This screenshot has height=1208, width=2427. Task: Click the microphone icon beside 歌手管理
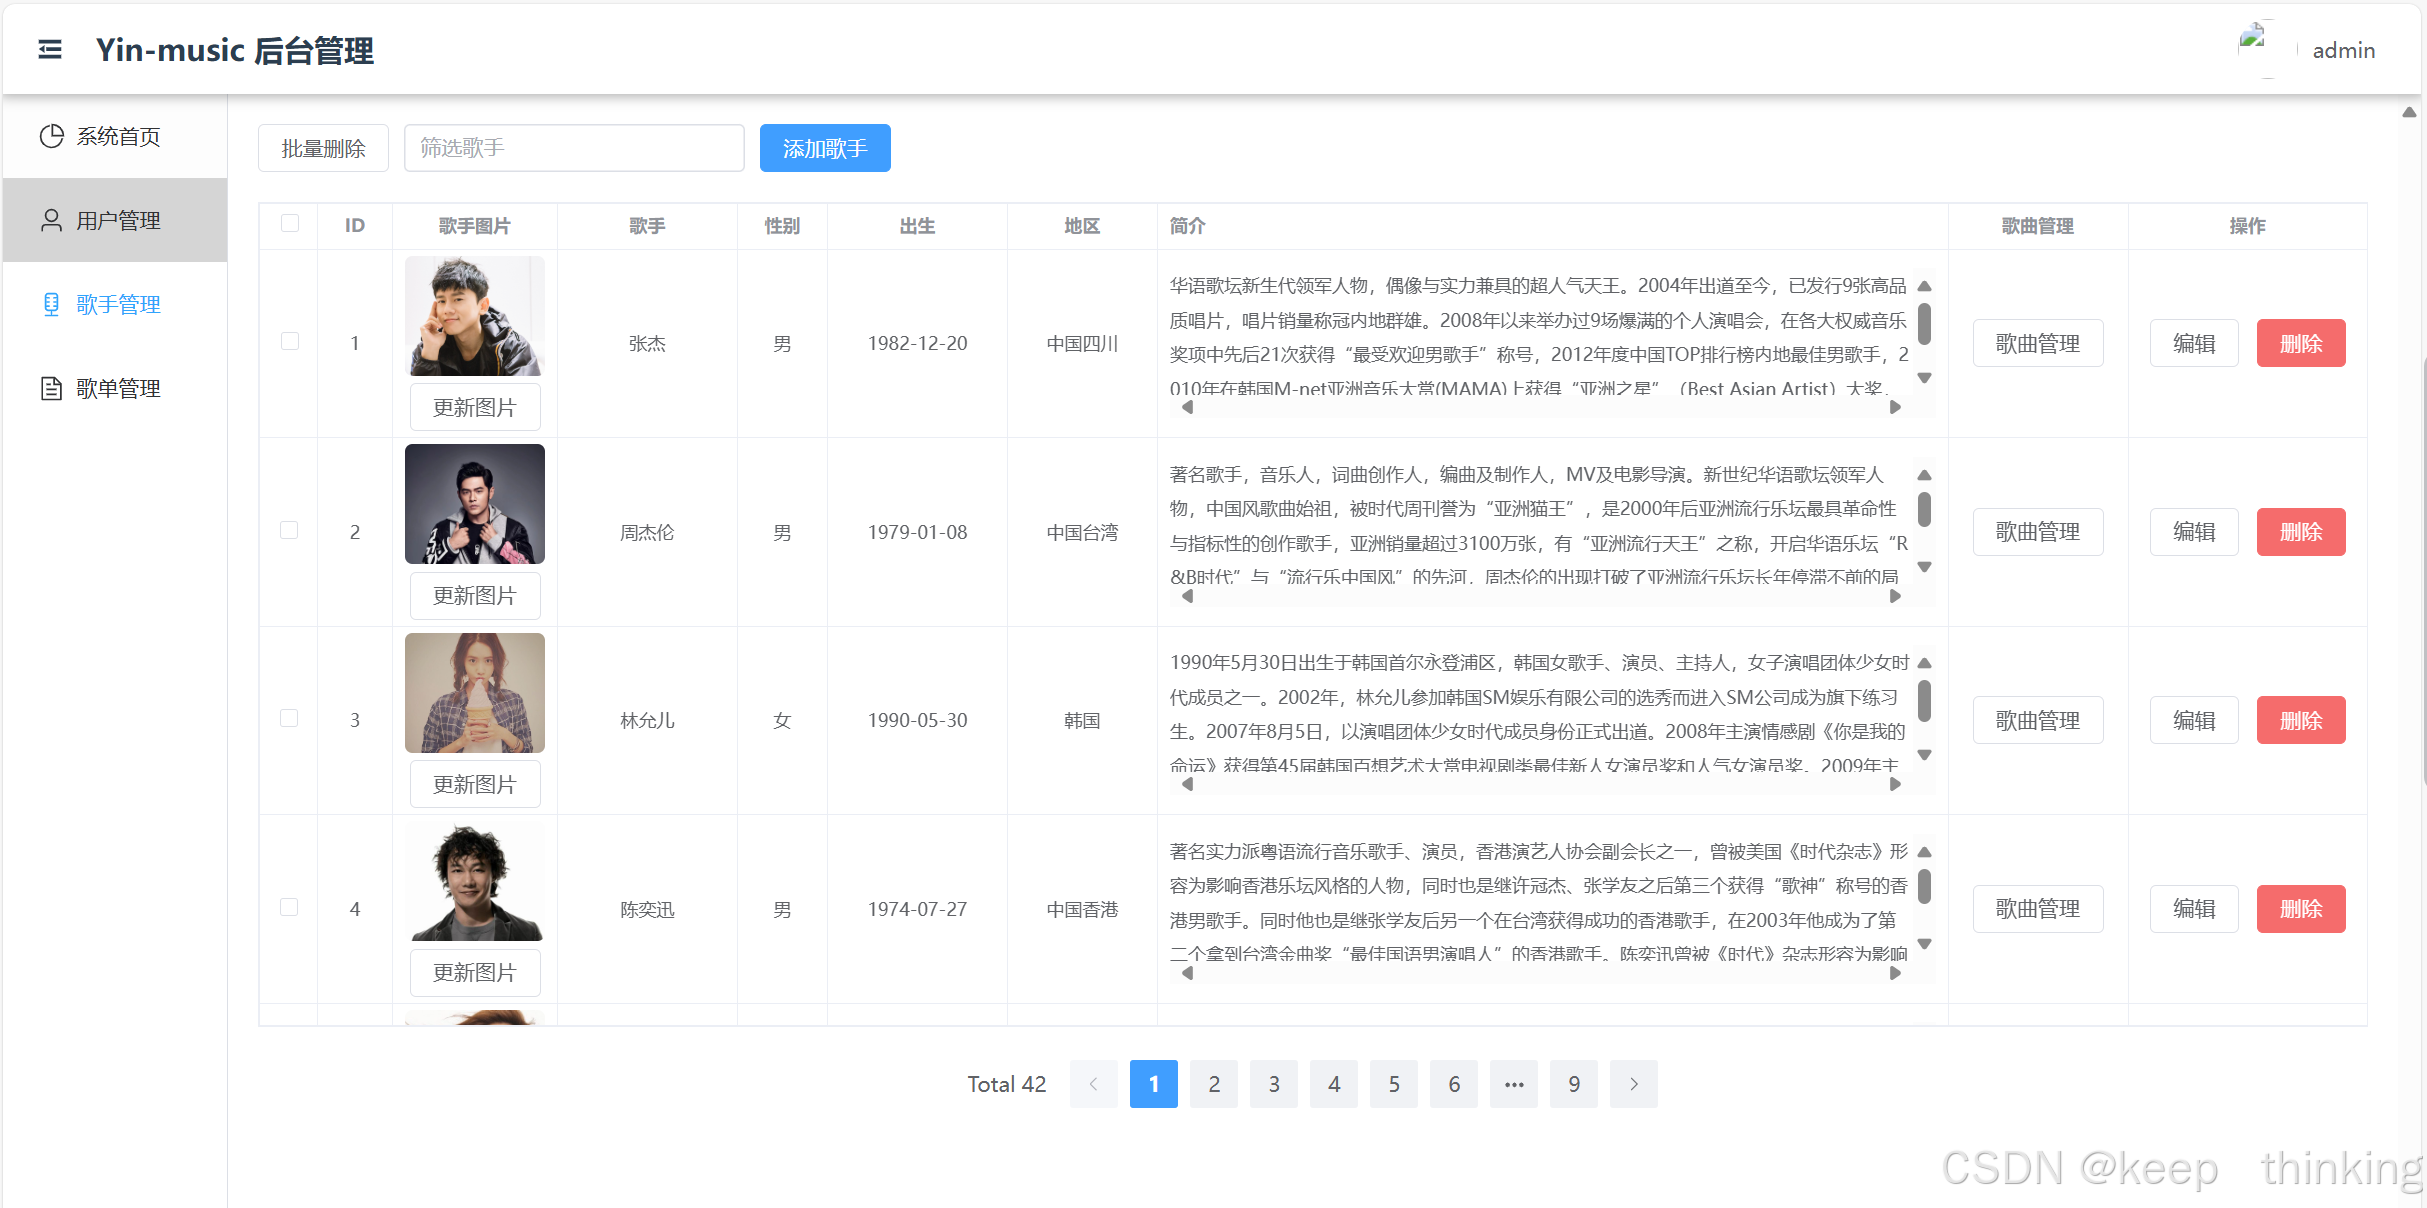click(x=51, y=304)
